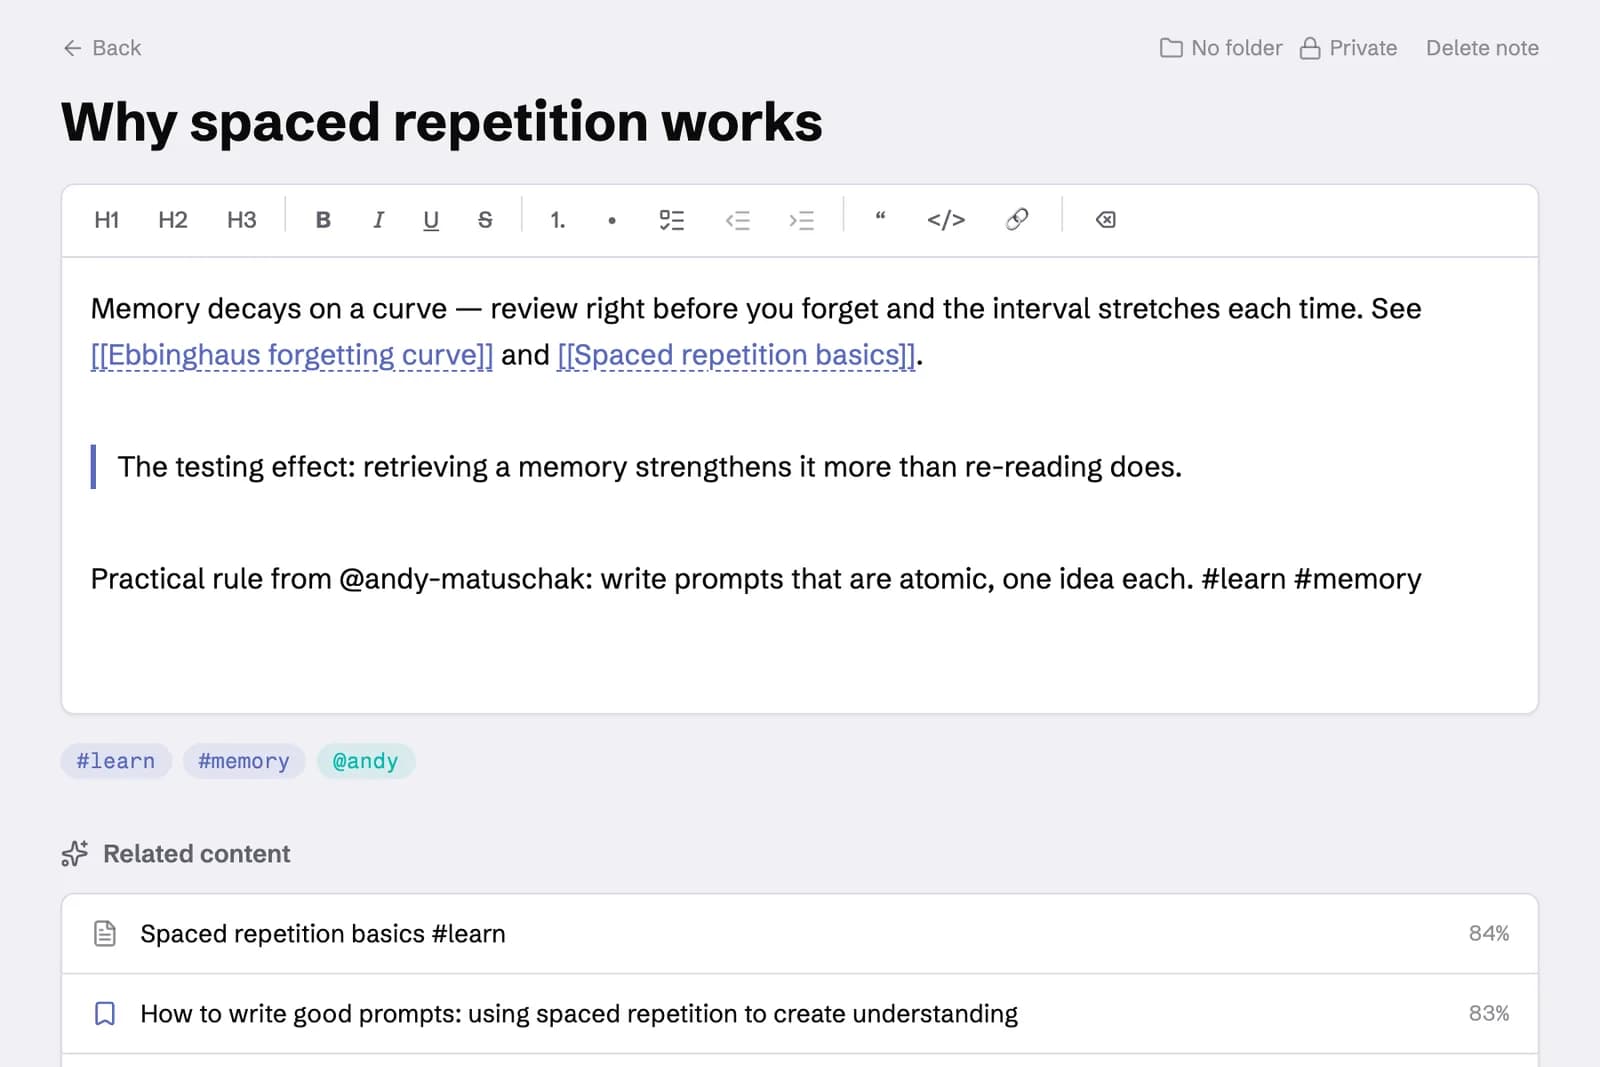Insert a bulleted list
The height and width of the screenshot is (1067, 1600).
coord(612,220)
